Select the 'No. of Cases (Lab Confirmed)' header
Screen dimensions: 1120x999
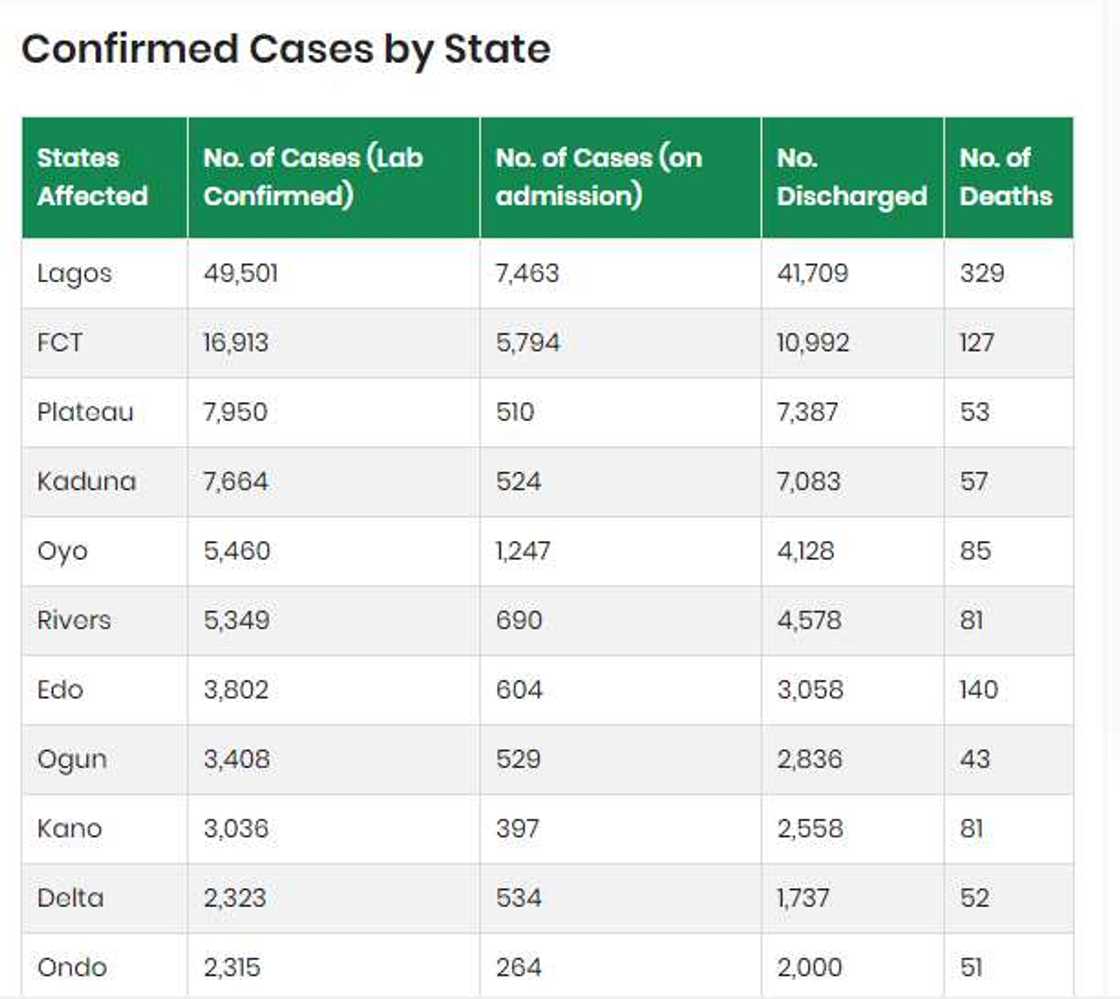(313, 177)
